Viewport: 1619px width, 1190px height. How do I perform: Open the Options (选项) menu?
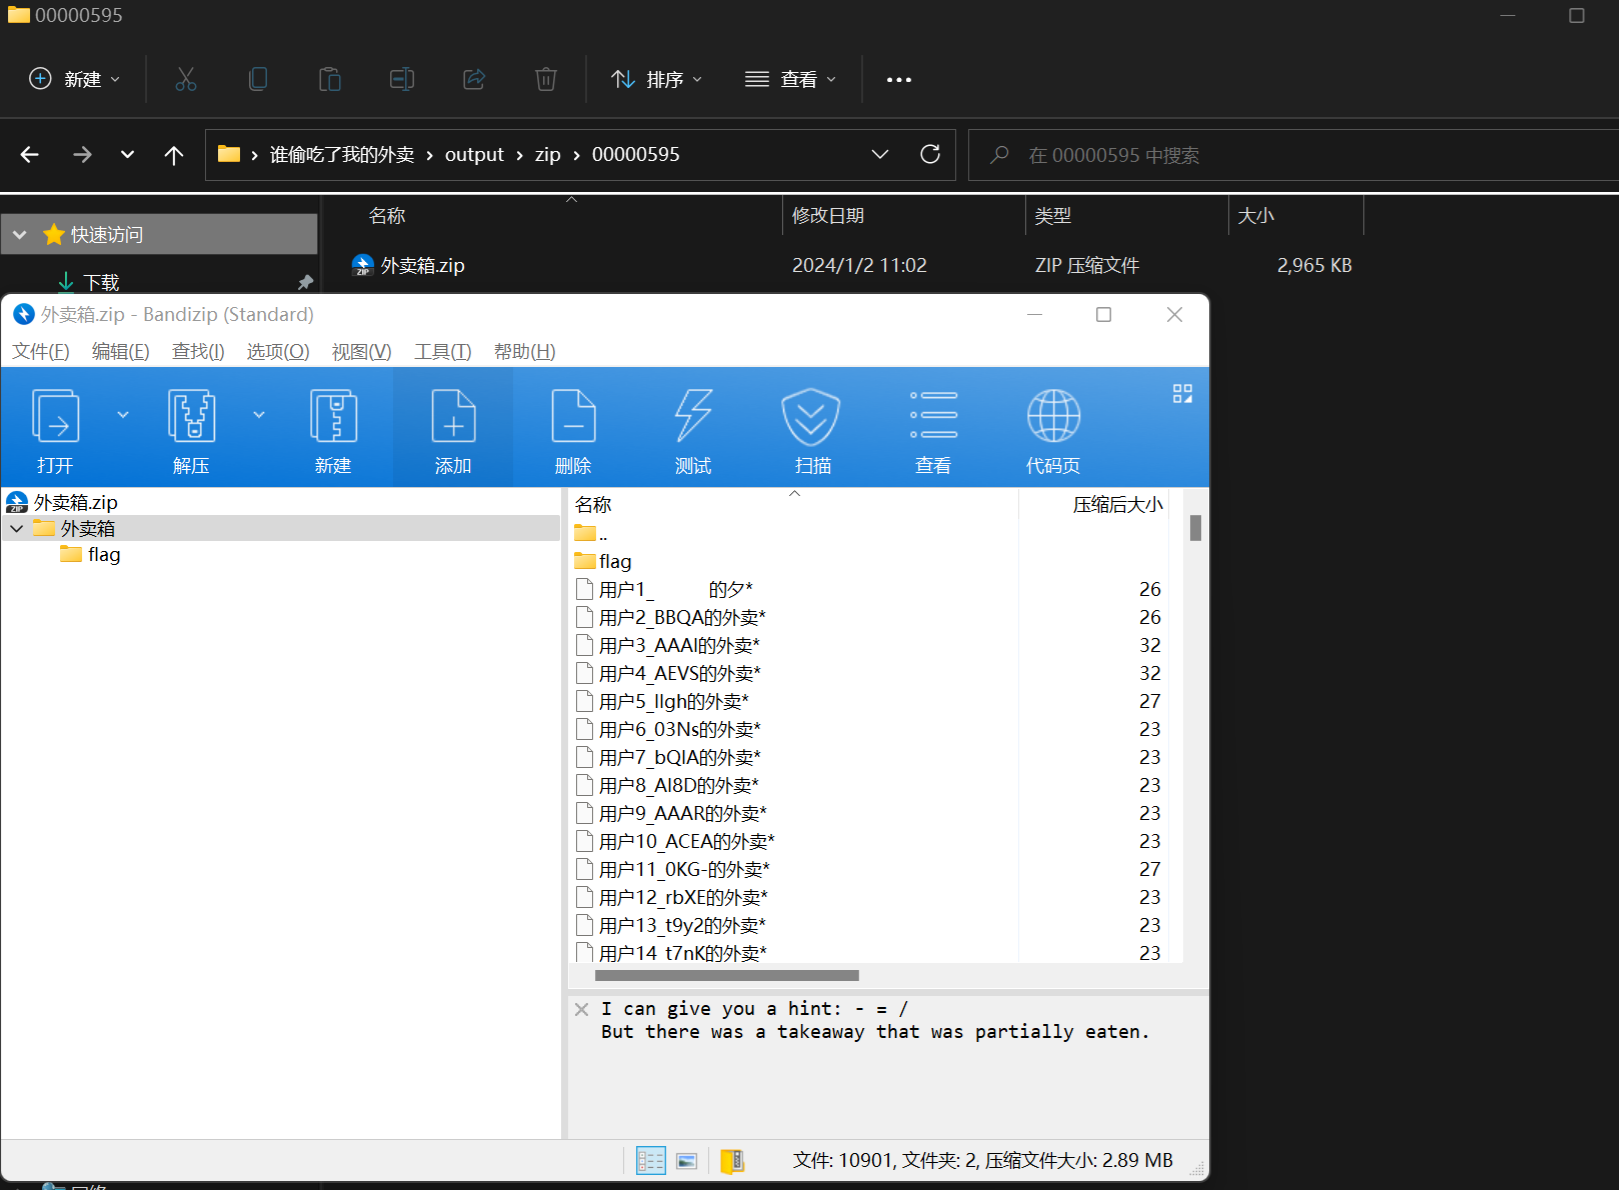coord(278,352)
